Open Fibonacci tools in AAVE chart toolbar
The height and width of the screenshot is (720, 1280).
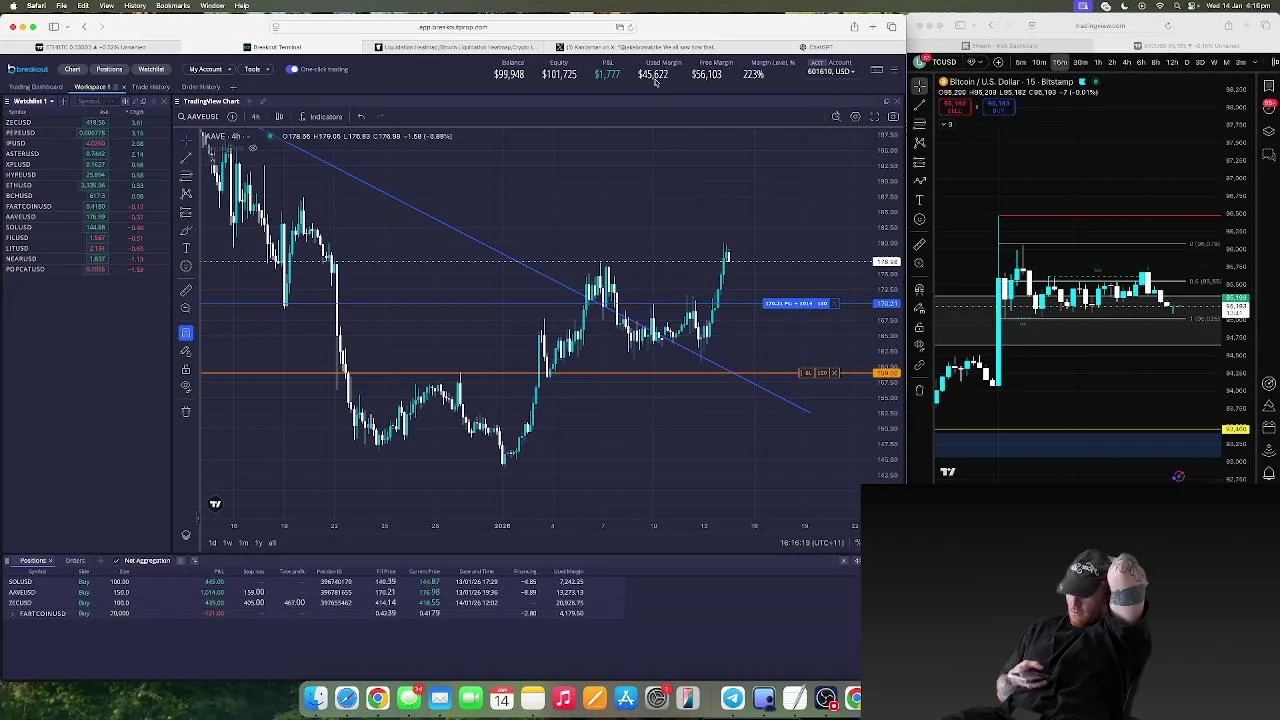coord(186,176)
